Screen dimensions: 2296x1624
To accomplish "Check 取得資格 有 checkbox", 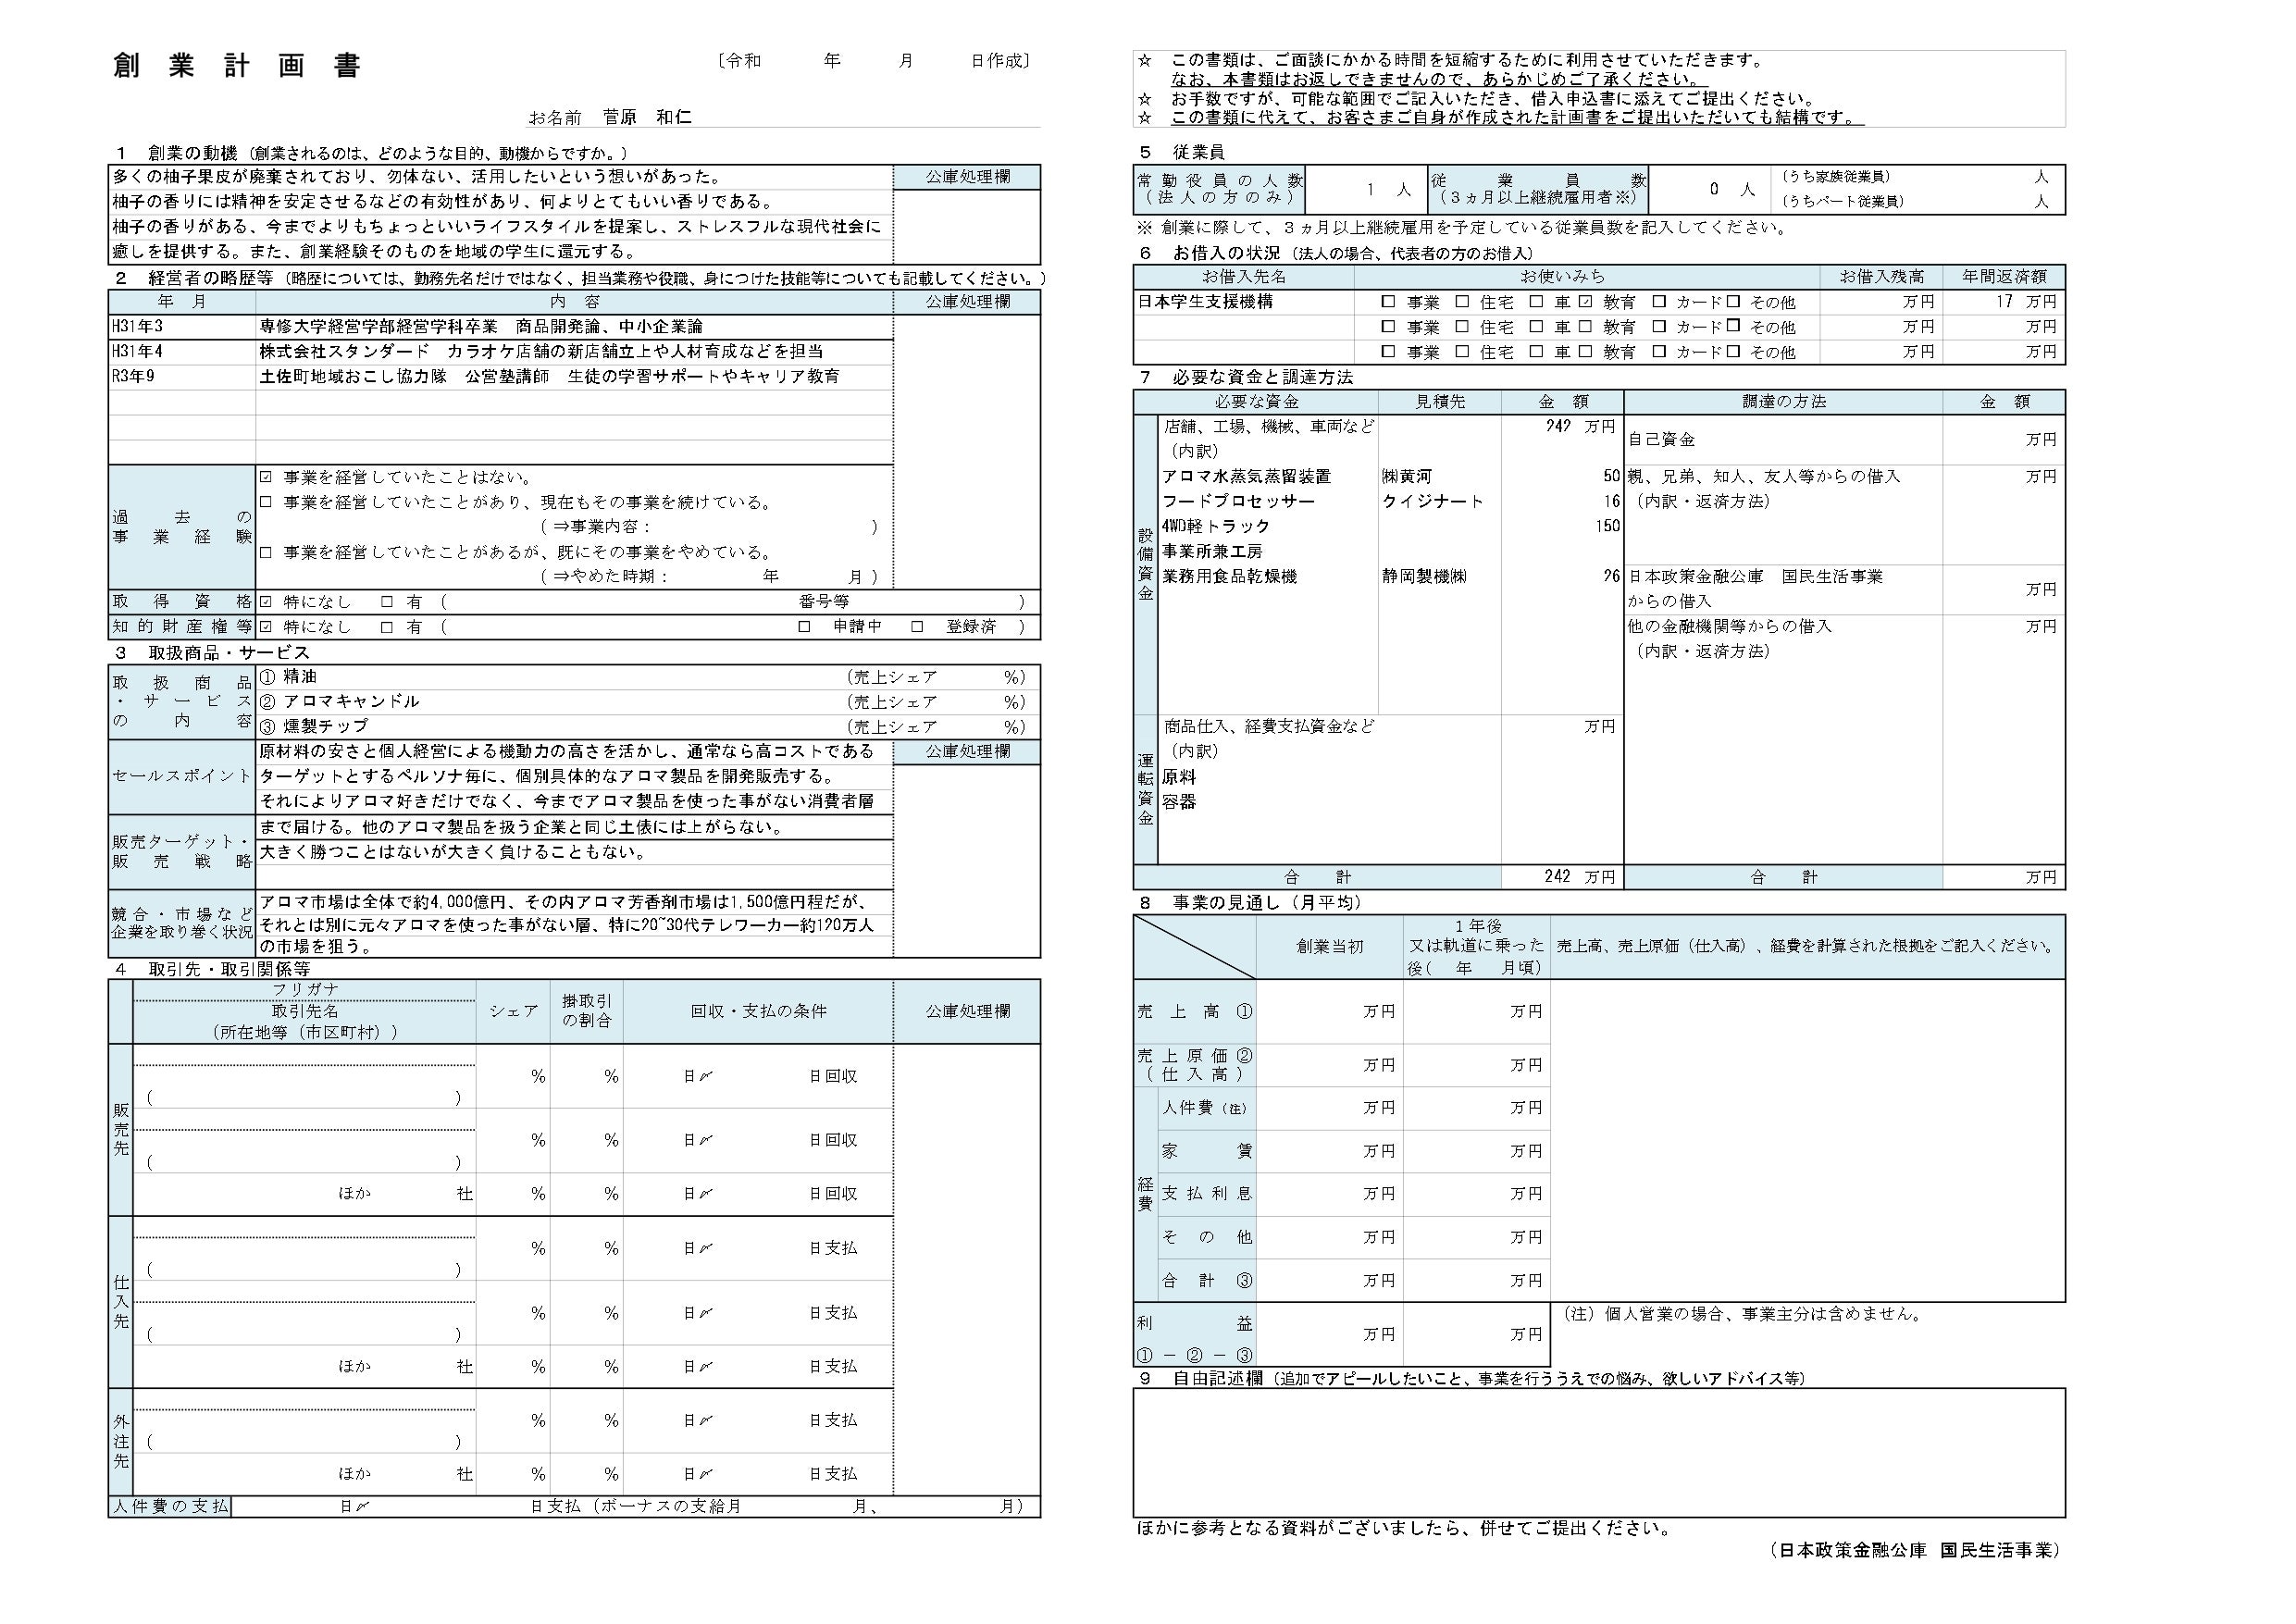I will coord(387,602).
